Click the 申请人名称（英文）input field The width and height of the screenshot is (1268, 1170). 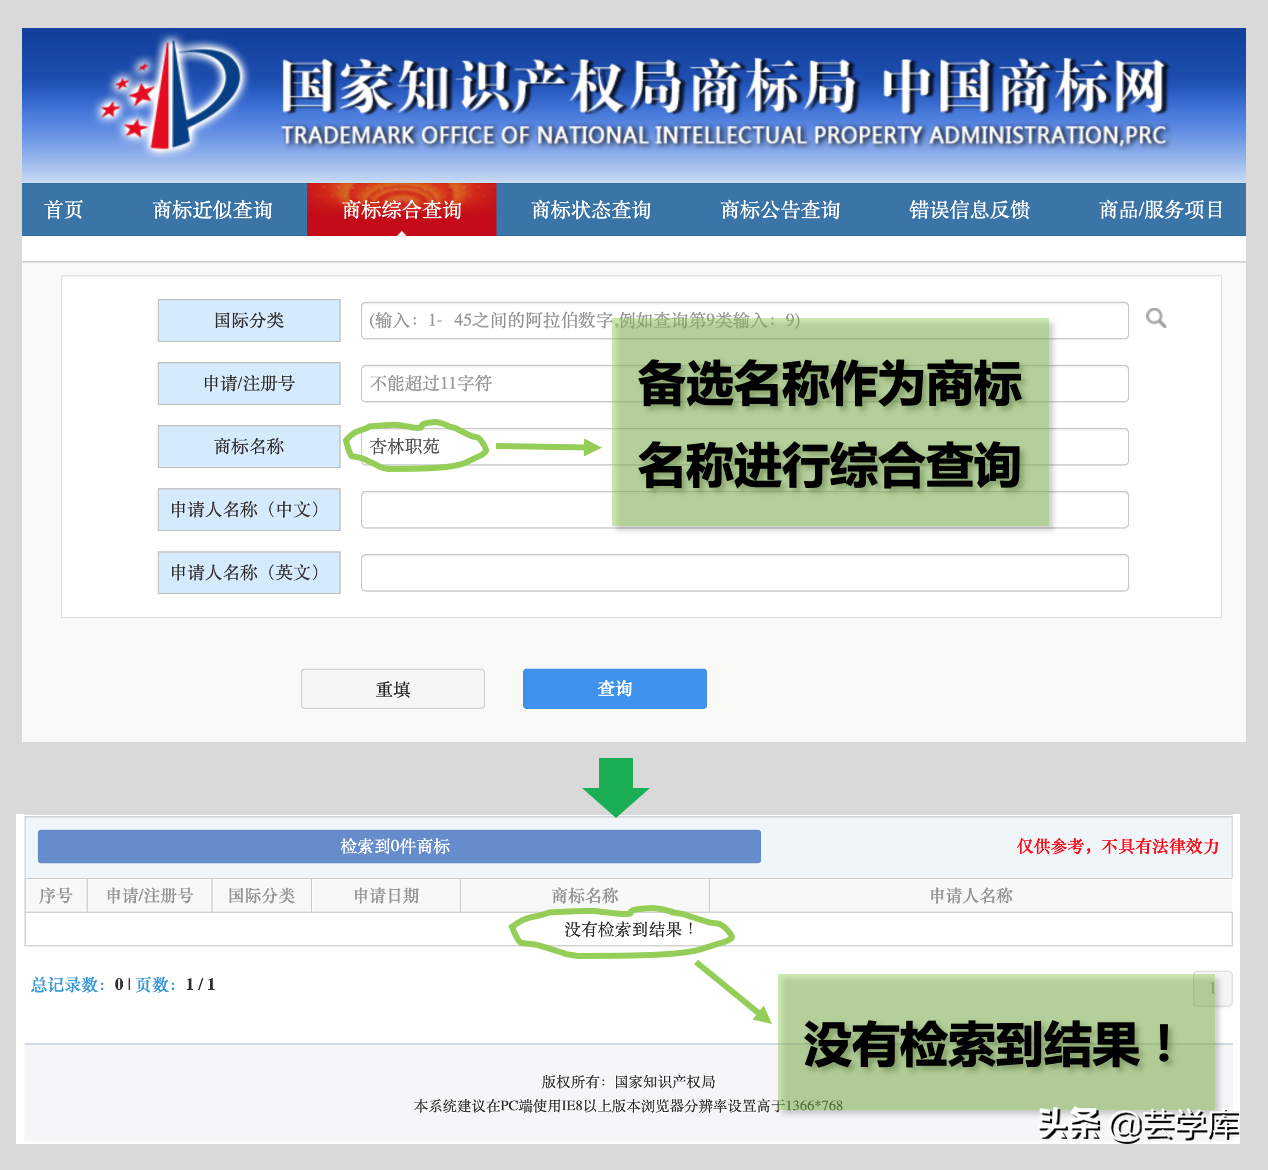click(744, 572)
